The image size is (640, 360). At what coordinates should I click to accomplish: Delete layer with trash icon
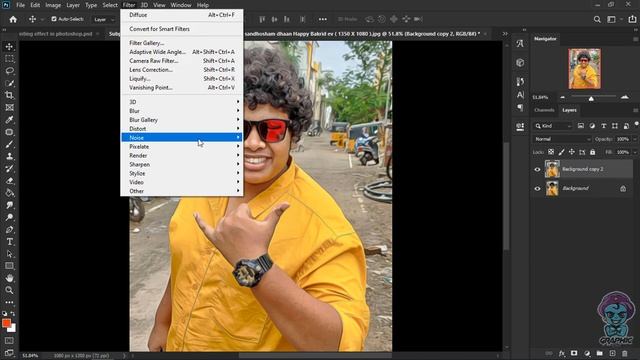(625, 353)
